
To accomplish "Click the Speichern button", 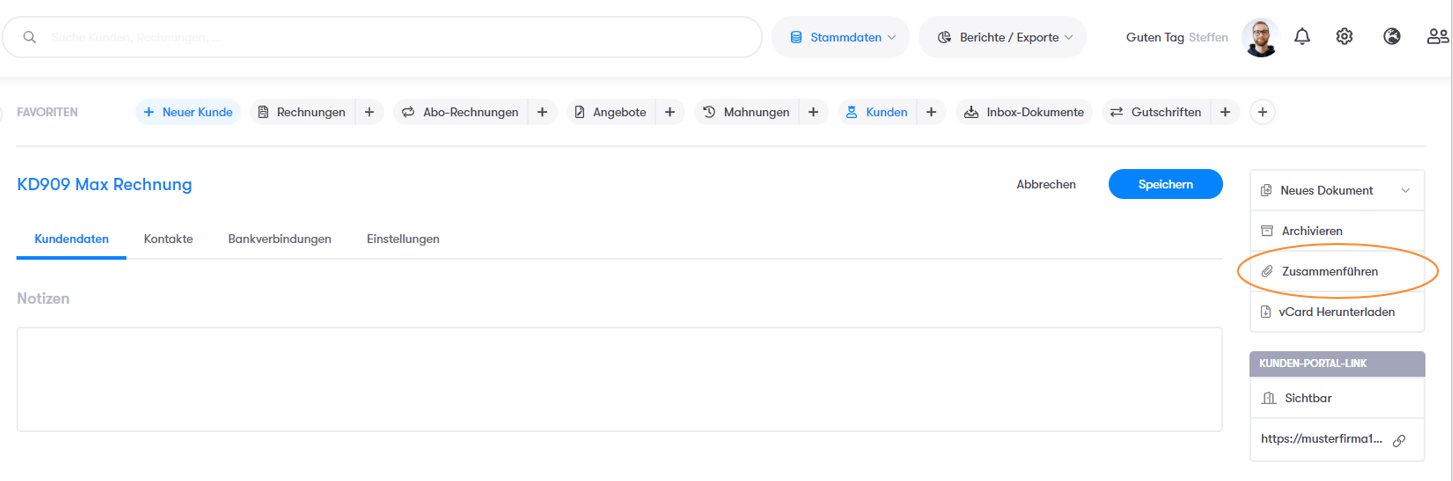I will [1165, 185].
